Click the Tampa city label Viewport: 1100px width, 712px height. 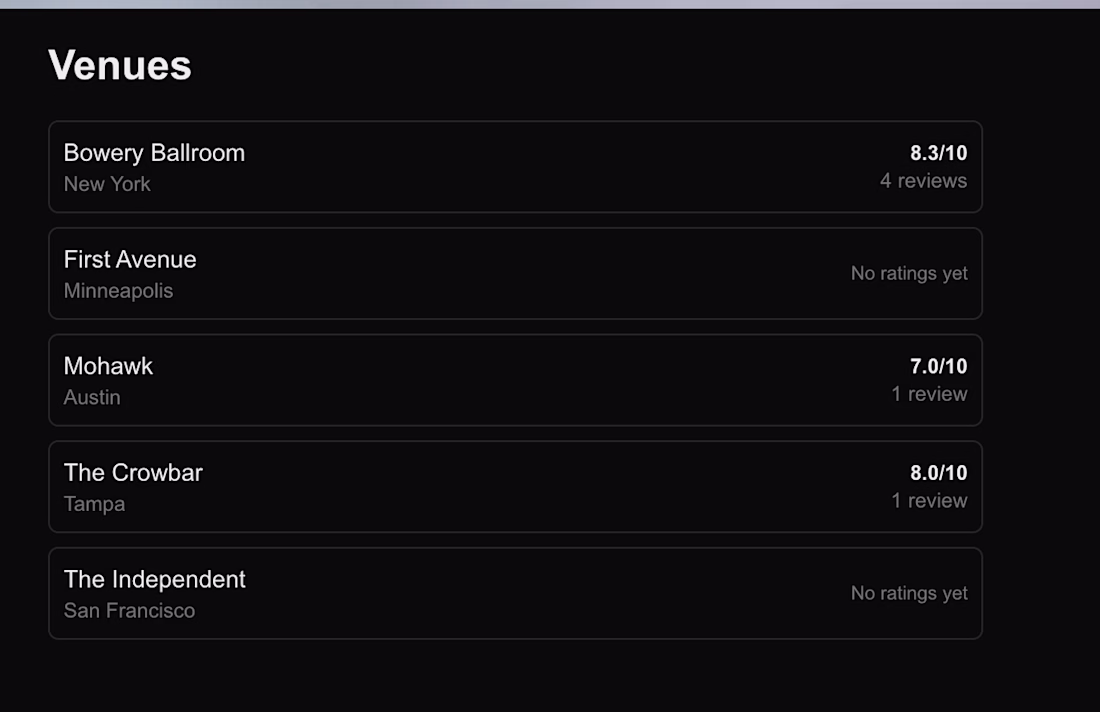pyautogui.click(x=94, y=504)
